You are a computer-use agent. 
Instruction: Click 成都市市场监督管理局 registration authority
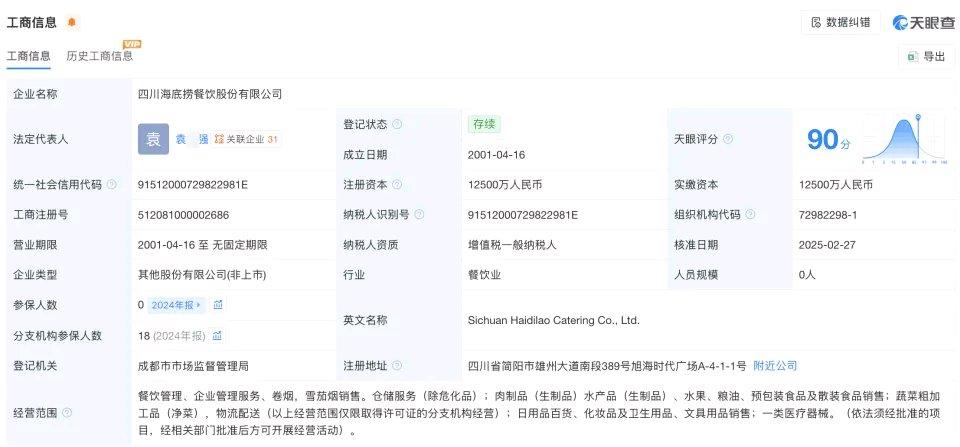click(x=193, y=366)
